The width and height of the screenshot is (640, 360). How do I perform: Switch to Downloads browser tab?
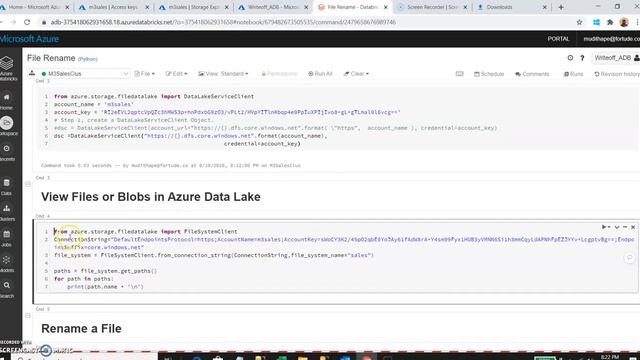[x=512, y=7]
